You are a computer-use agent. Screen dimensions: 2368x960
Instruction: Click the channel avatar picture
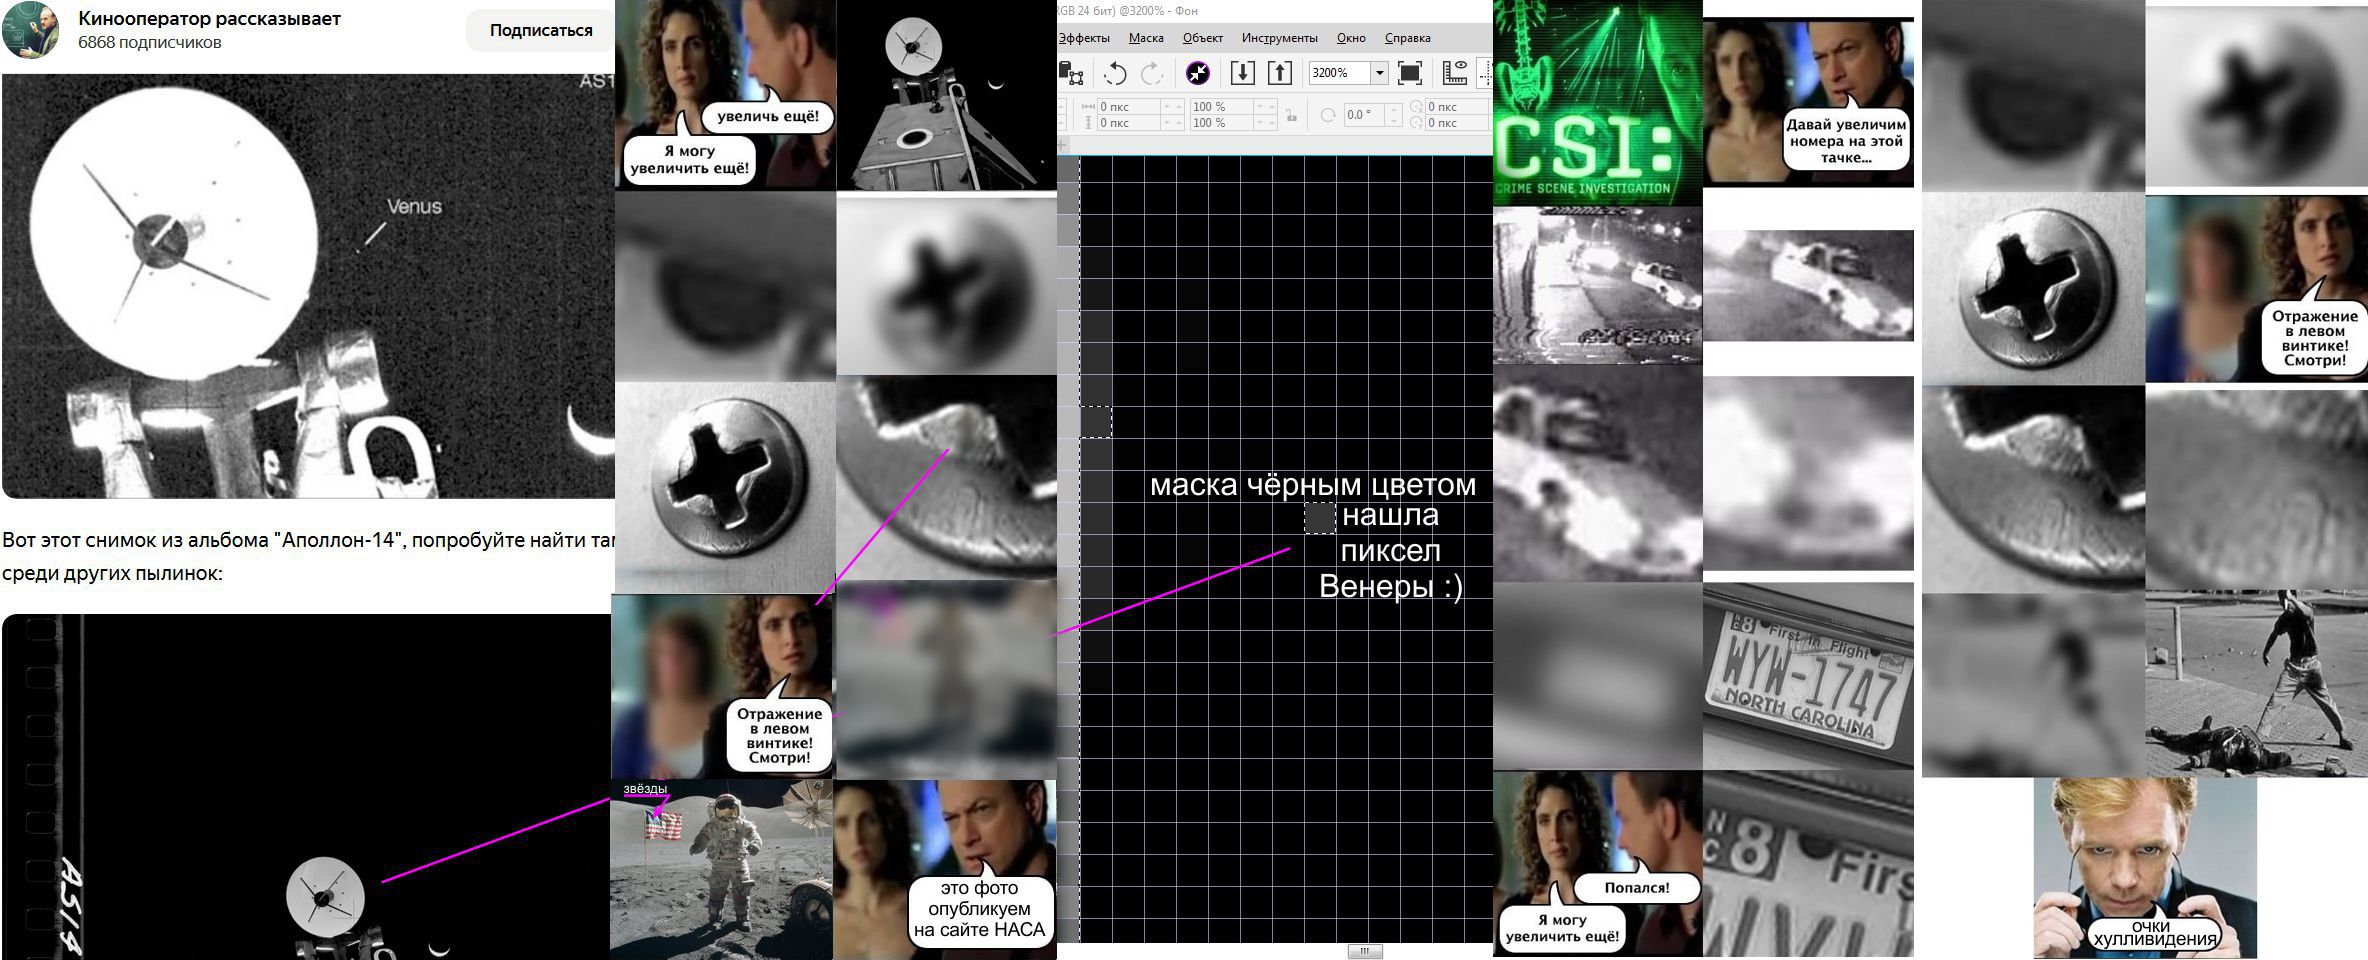coord(31,30)
